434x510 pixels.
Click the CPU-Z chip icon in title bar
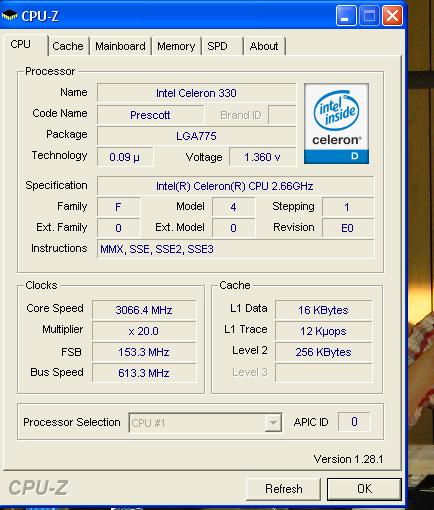[x=9, y=16]
